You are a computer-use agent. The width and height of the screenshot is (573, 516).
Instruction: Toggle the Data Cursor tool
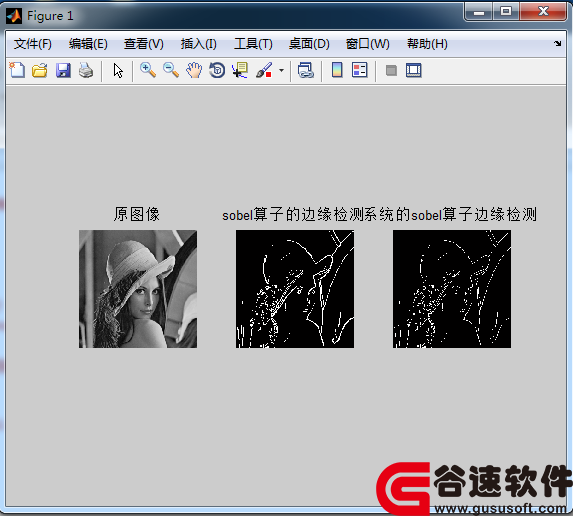point(240,70)
